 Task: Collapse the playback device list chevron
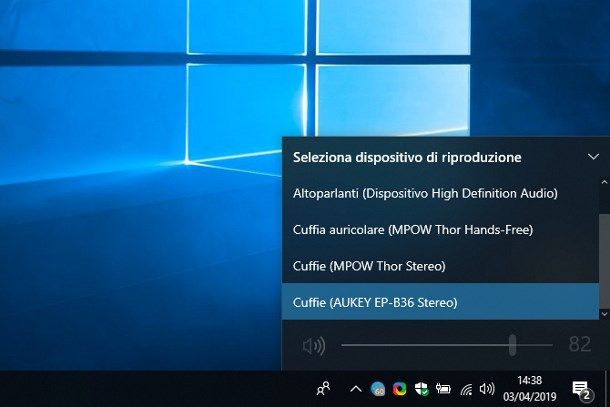pos(593,157)
